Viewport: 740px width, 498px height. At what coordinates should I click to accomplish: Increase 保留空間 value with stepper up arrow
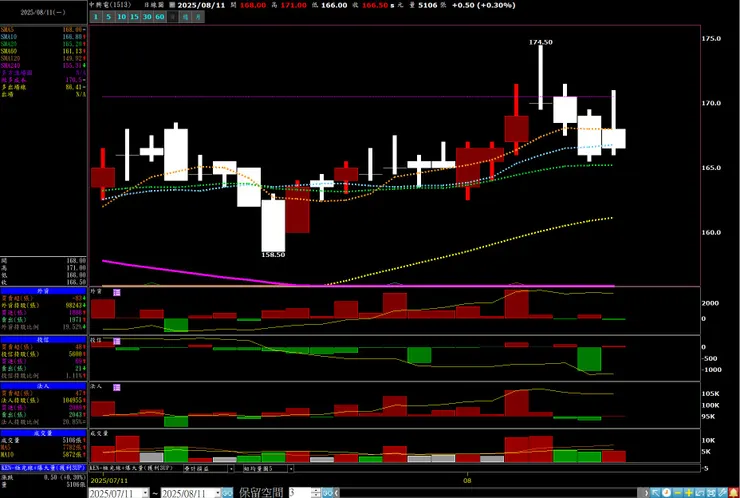point(316,490)
